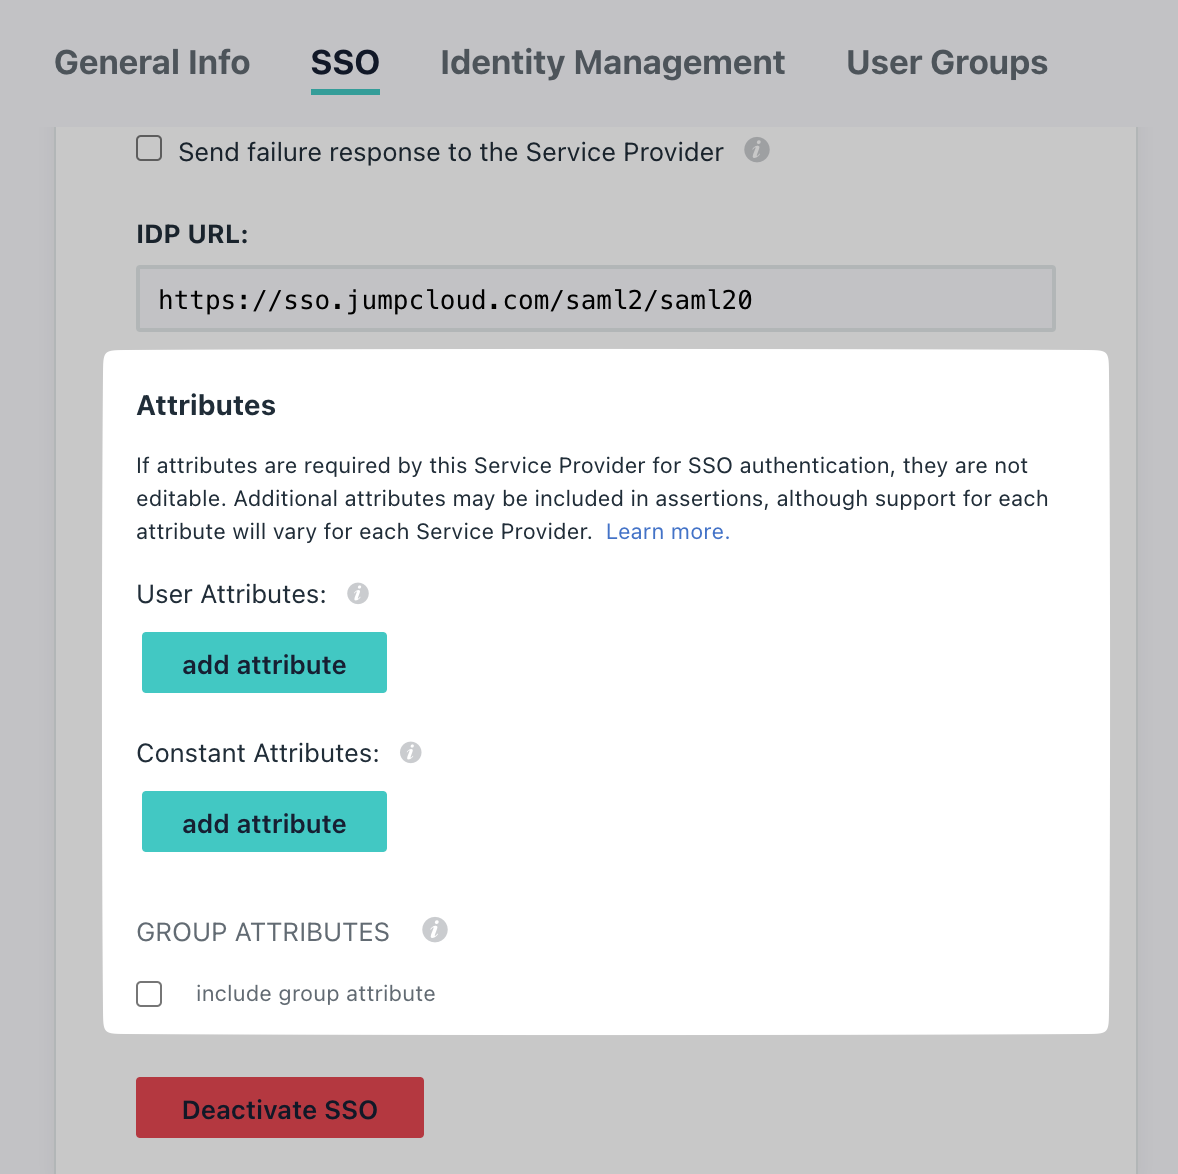The height and width of the screenshot is (1174, 1178).
Task: Open the Identity Management tab
Action: tap(612, 62)
